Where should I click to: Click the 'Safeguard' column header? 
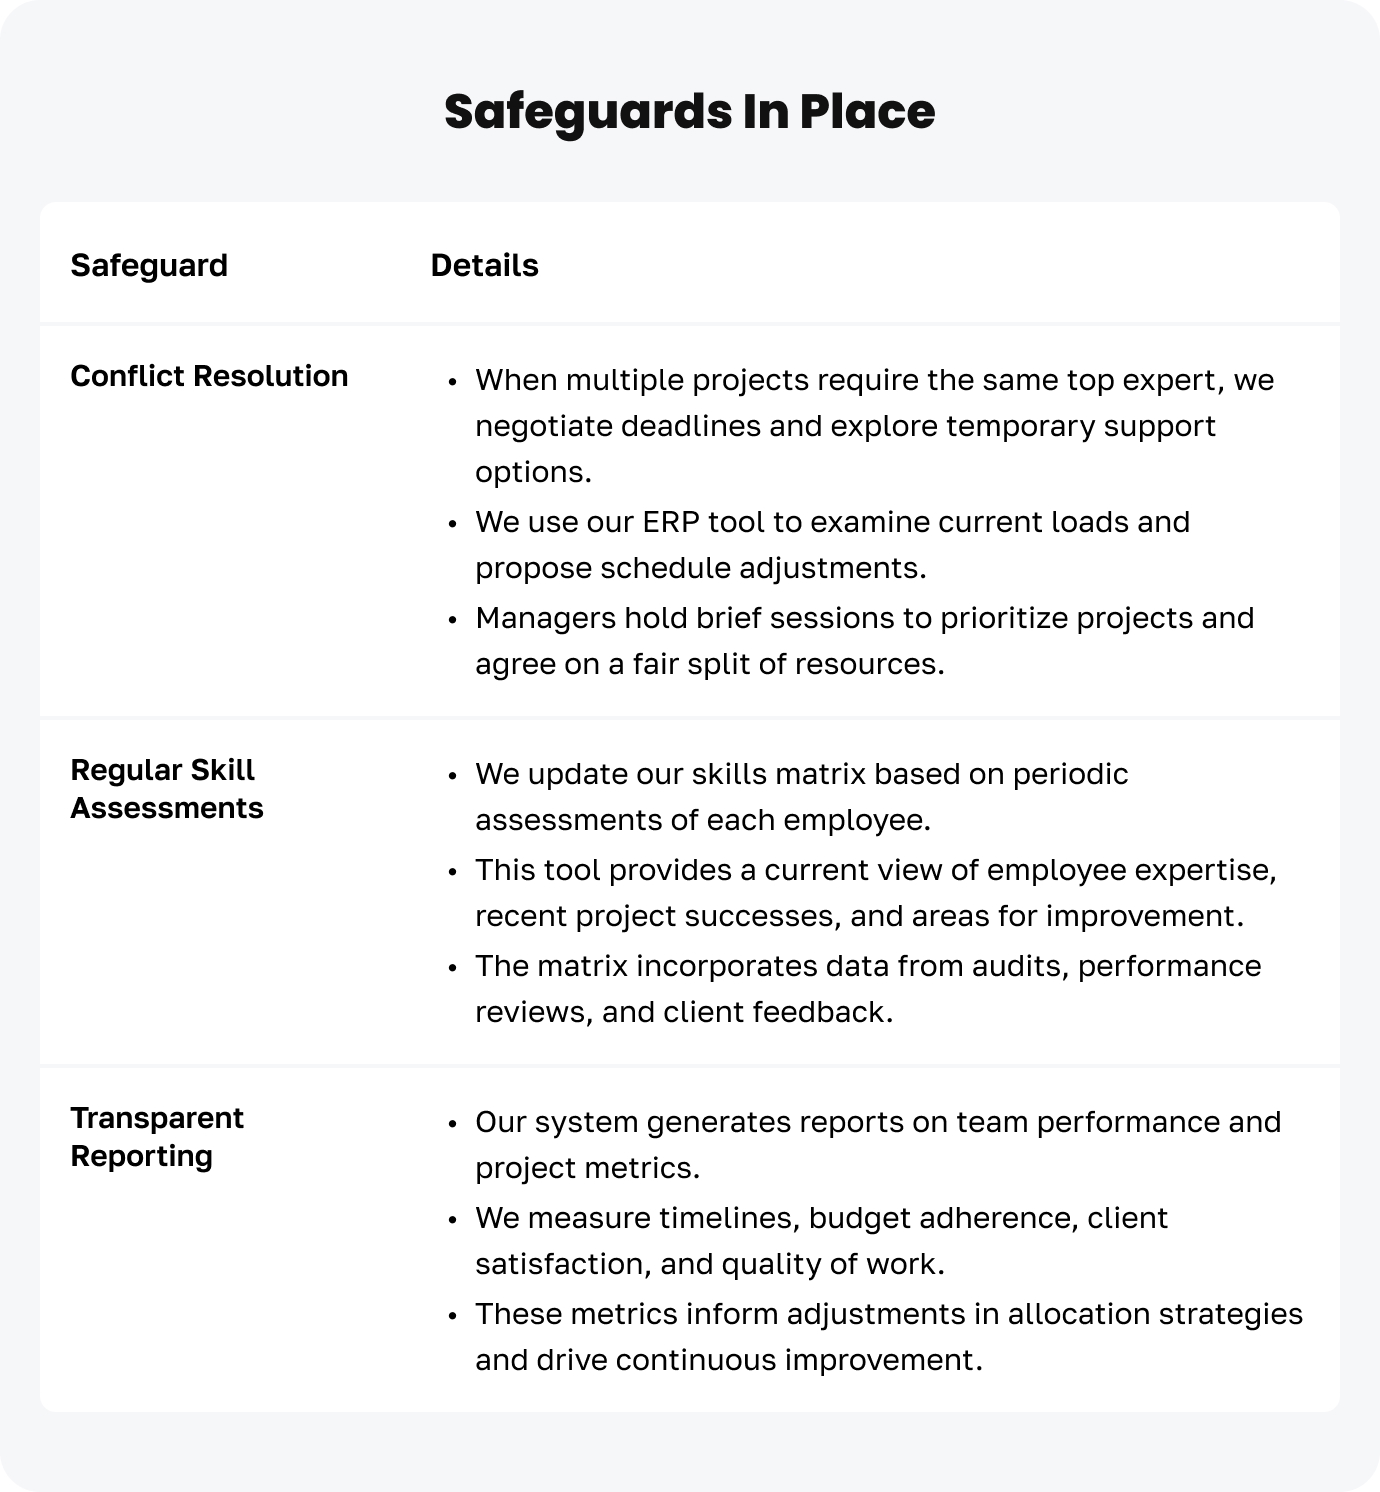[x=149, y=265]
